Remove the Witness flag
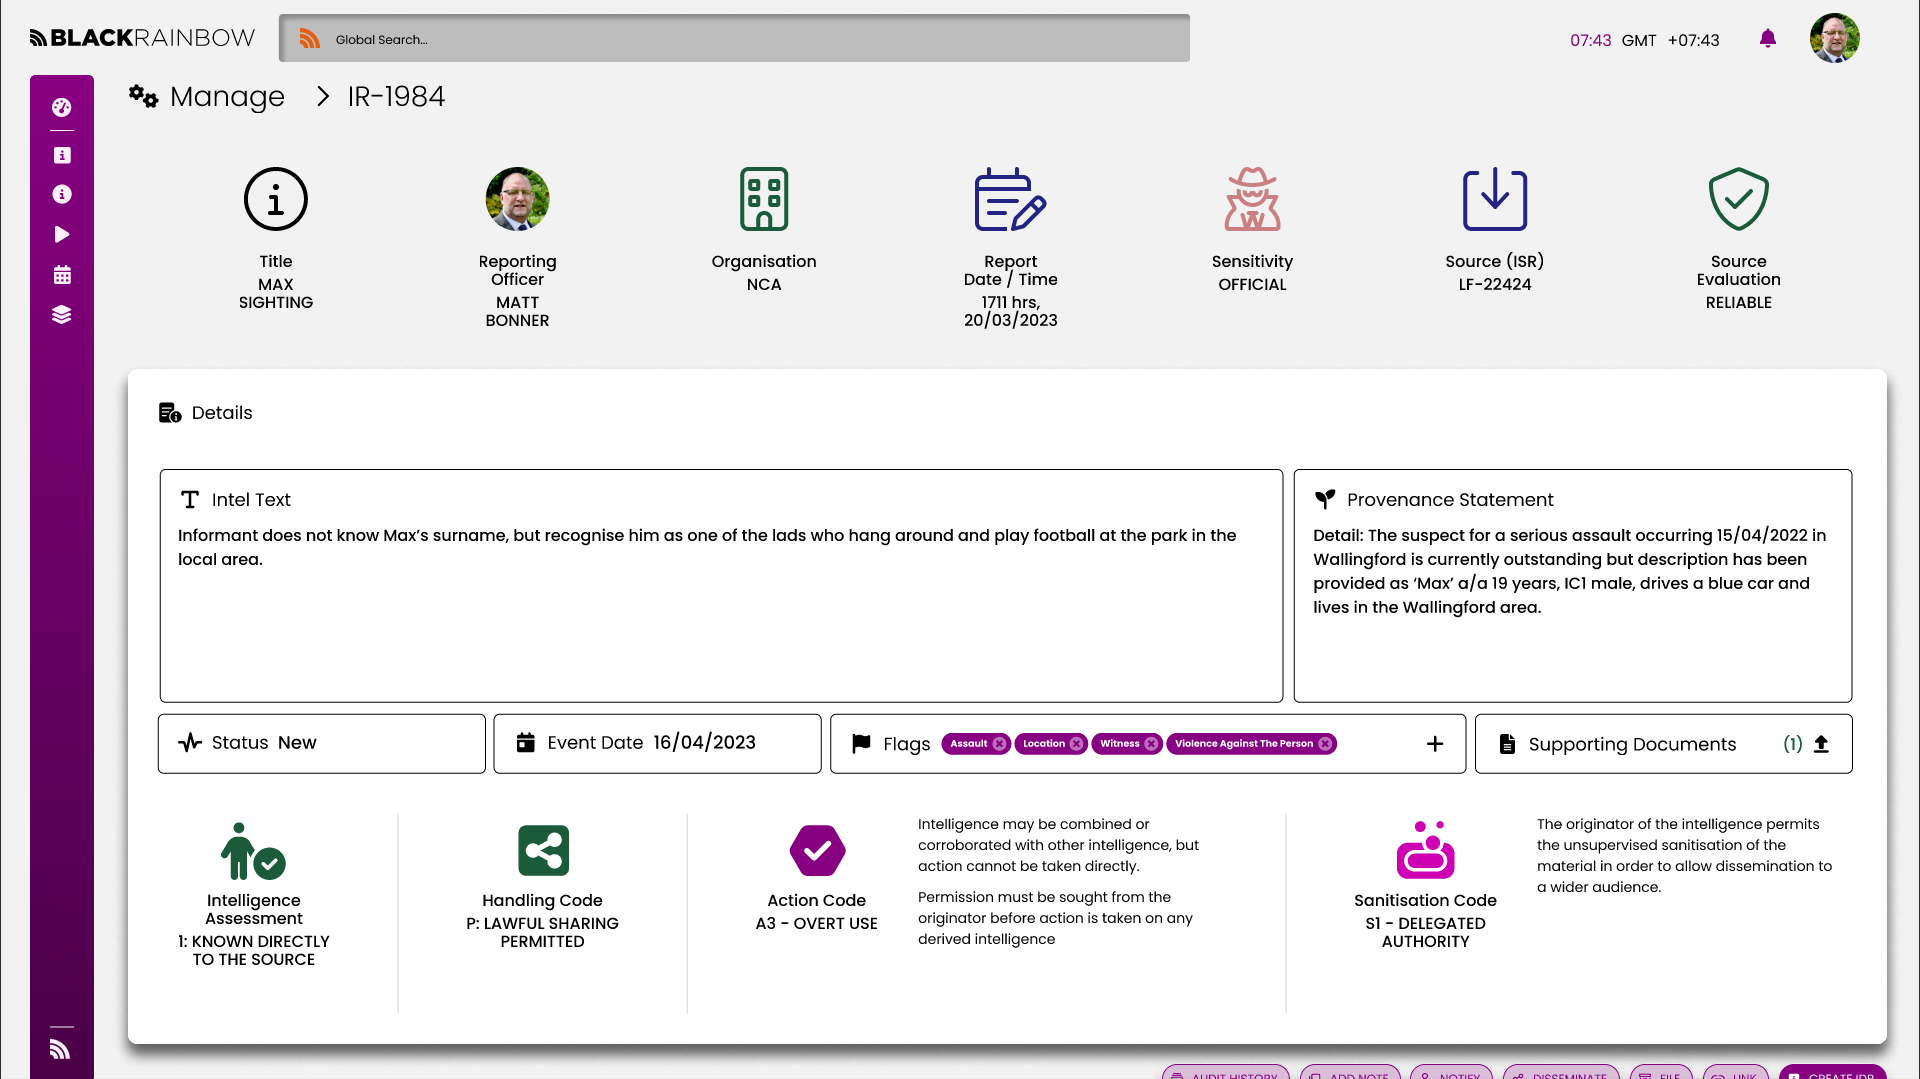This screenshot has width=1920, height=1079. [x=1151, y=744]
